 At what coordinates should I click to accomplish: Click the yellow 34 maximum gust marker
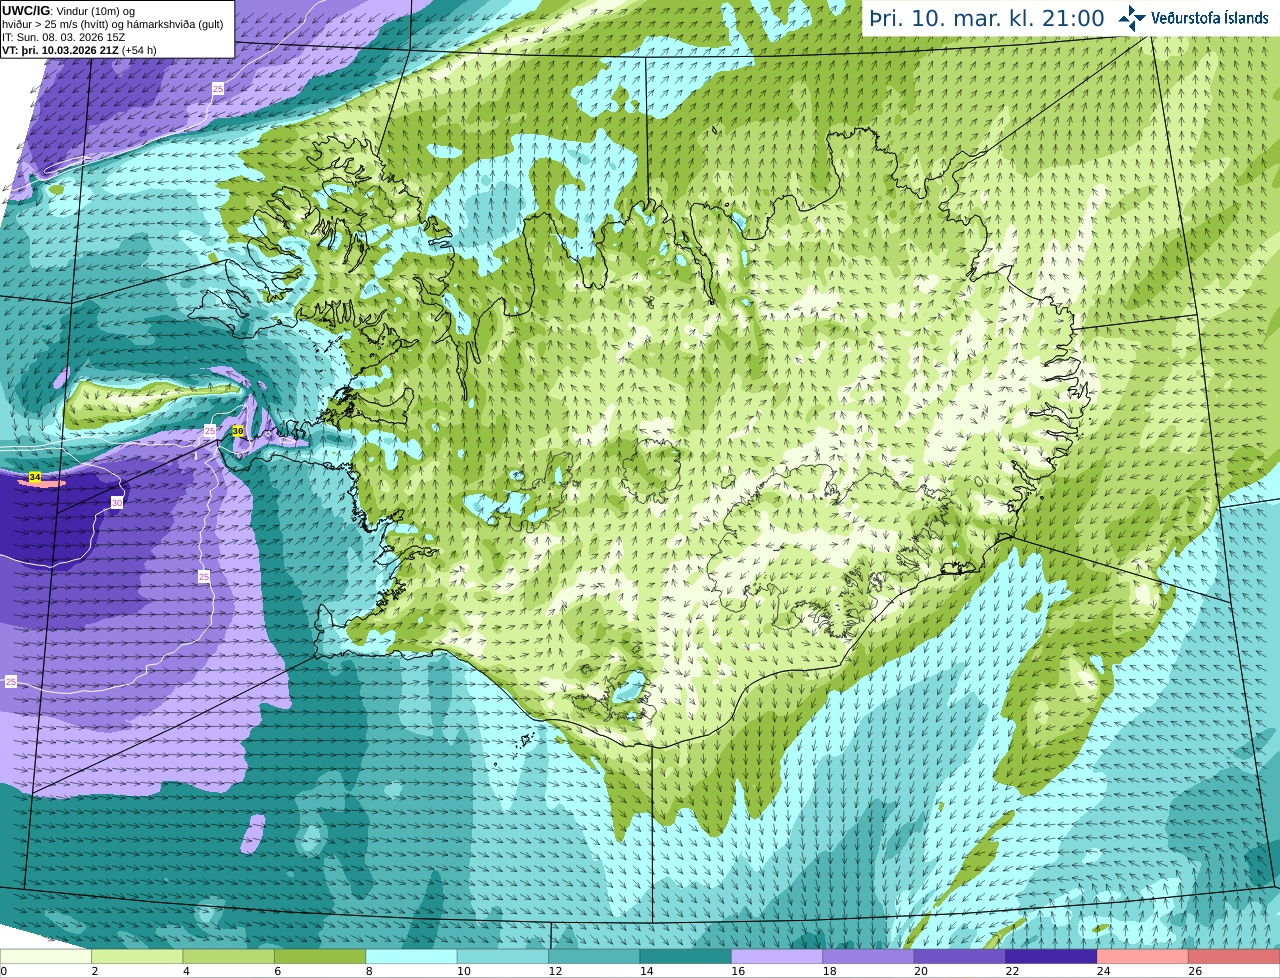[35, 478]
